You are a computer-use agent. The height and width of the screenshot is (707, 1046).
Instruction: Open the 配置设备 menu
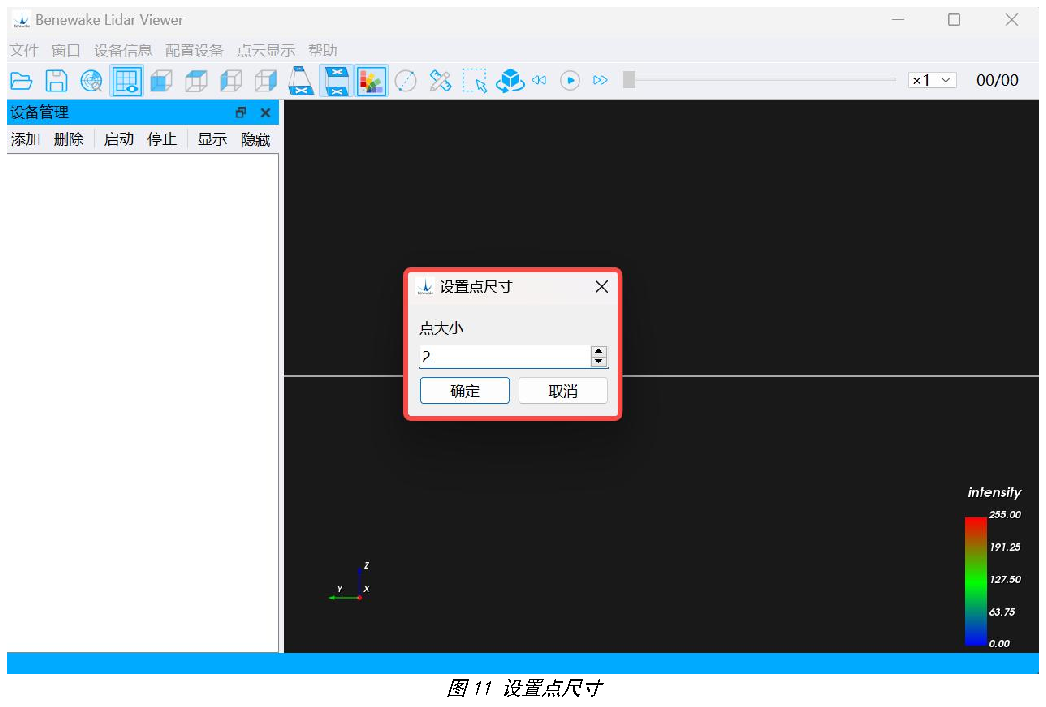coord(194,51)
